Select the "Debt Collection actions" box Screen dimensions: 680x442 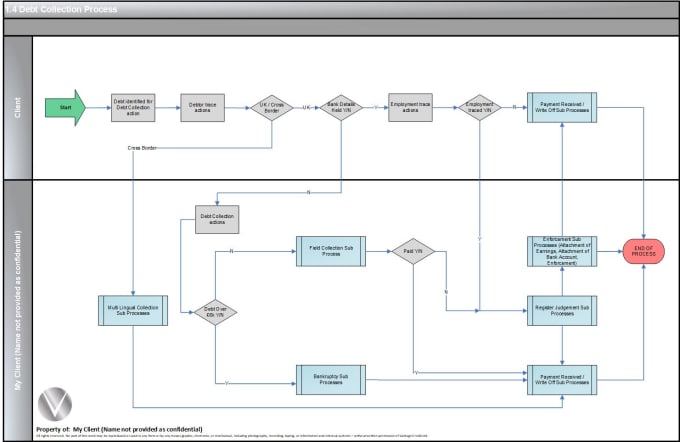coord(217,219)
